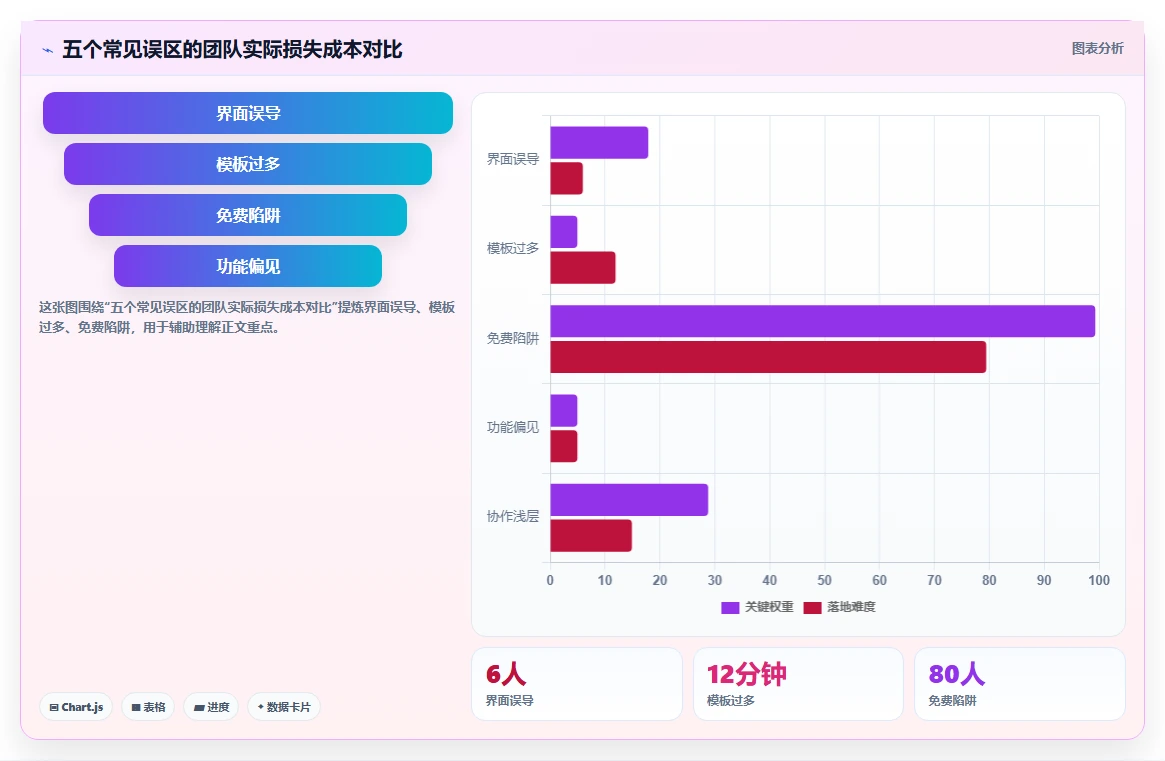
Task: Click the purple 界面误导 bar in chart
Action: [x=599, y=143]
